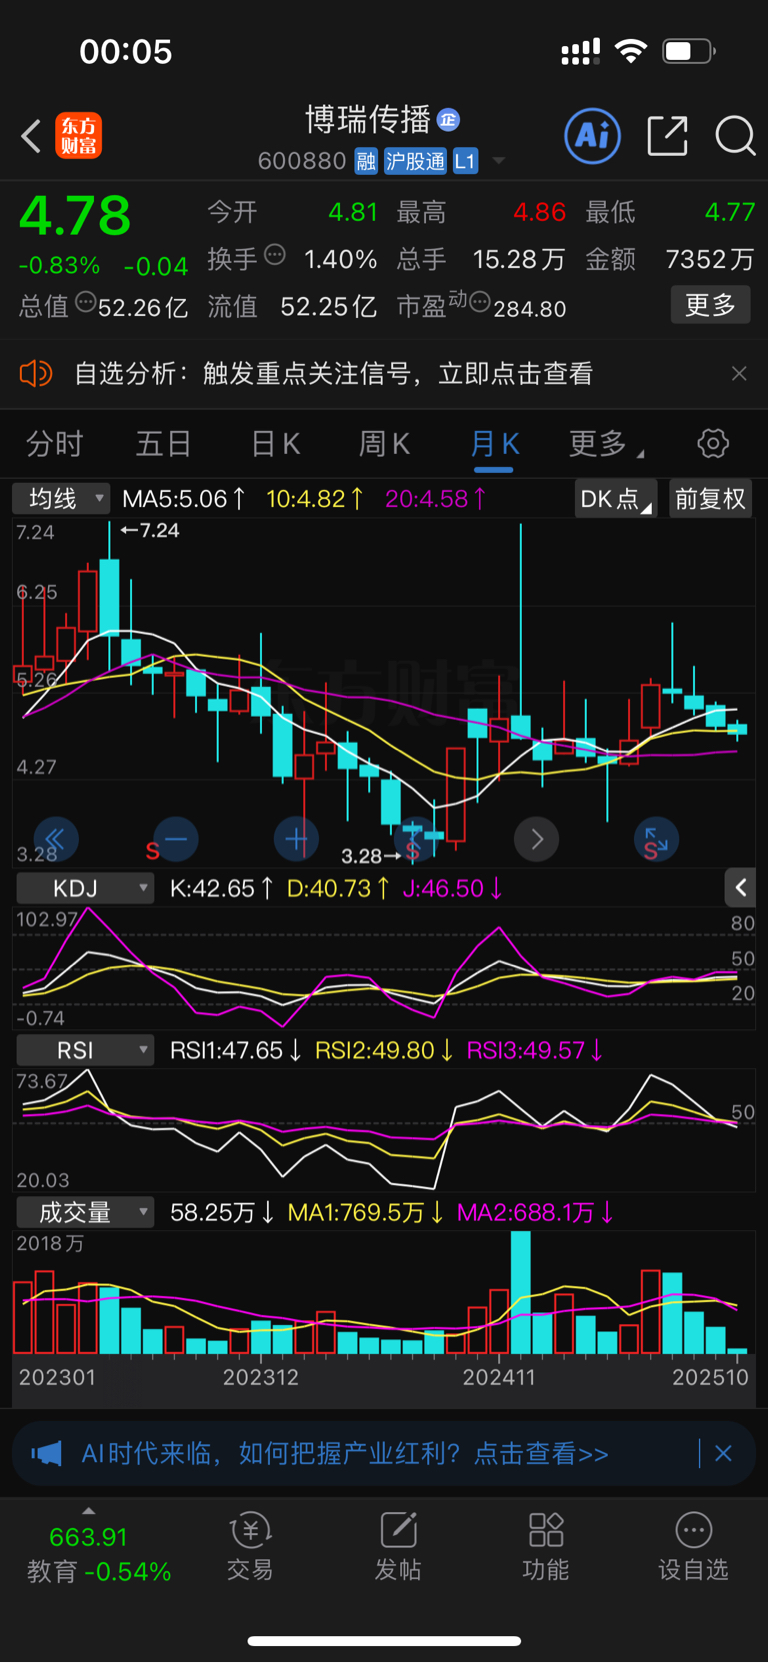Tap the info bubble beside 换手

point(275,255)
